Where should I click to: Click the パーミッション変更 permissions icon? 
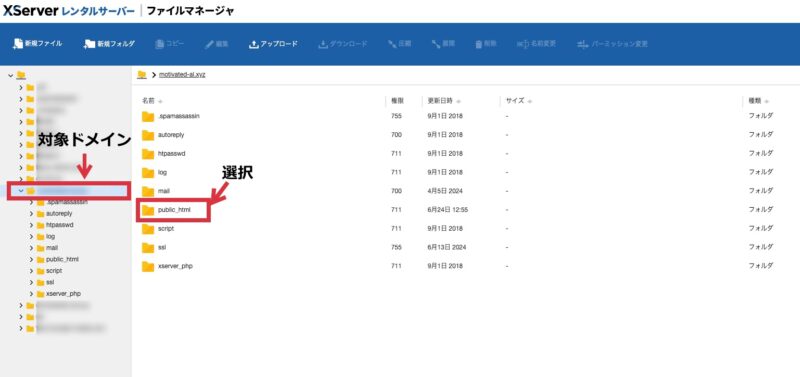(x=583, y=44)
